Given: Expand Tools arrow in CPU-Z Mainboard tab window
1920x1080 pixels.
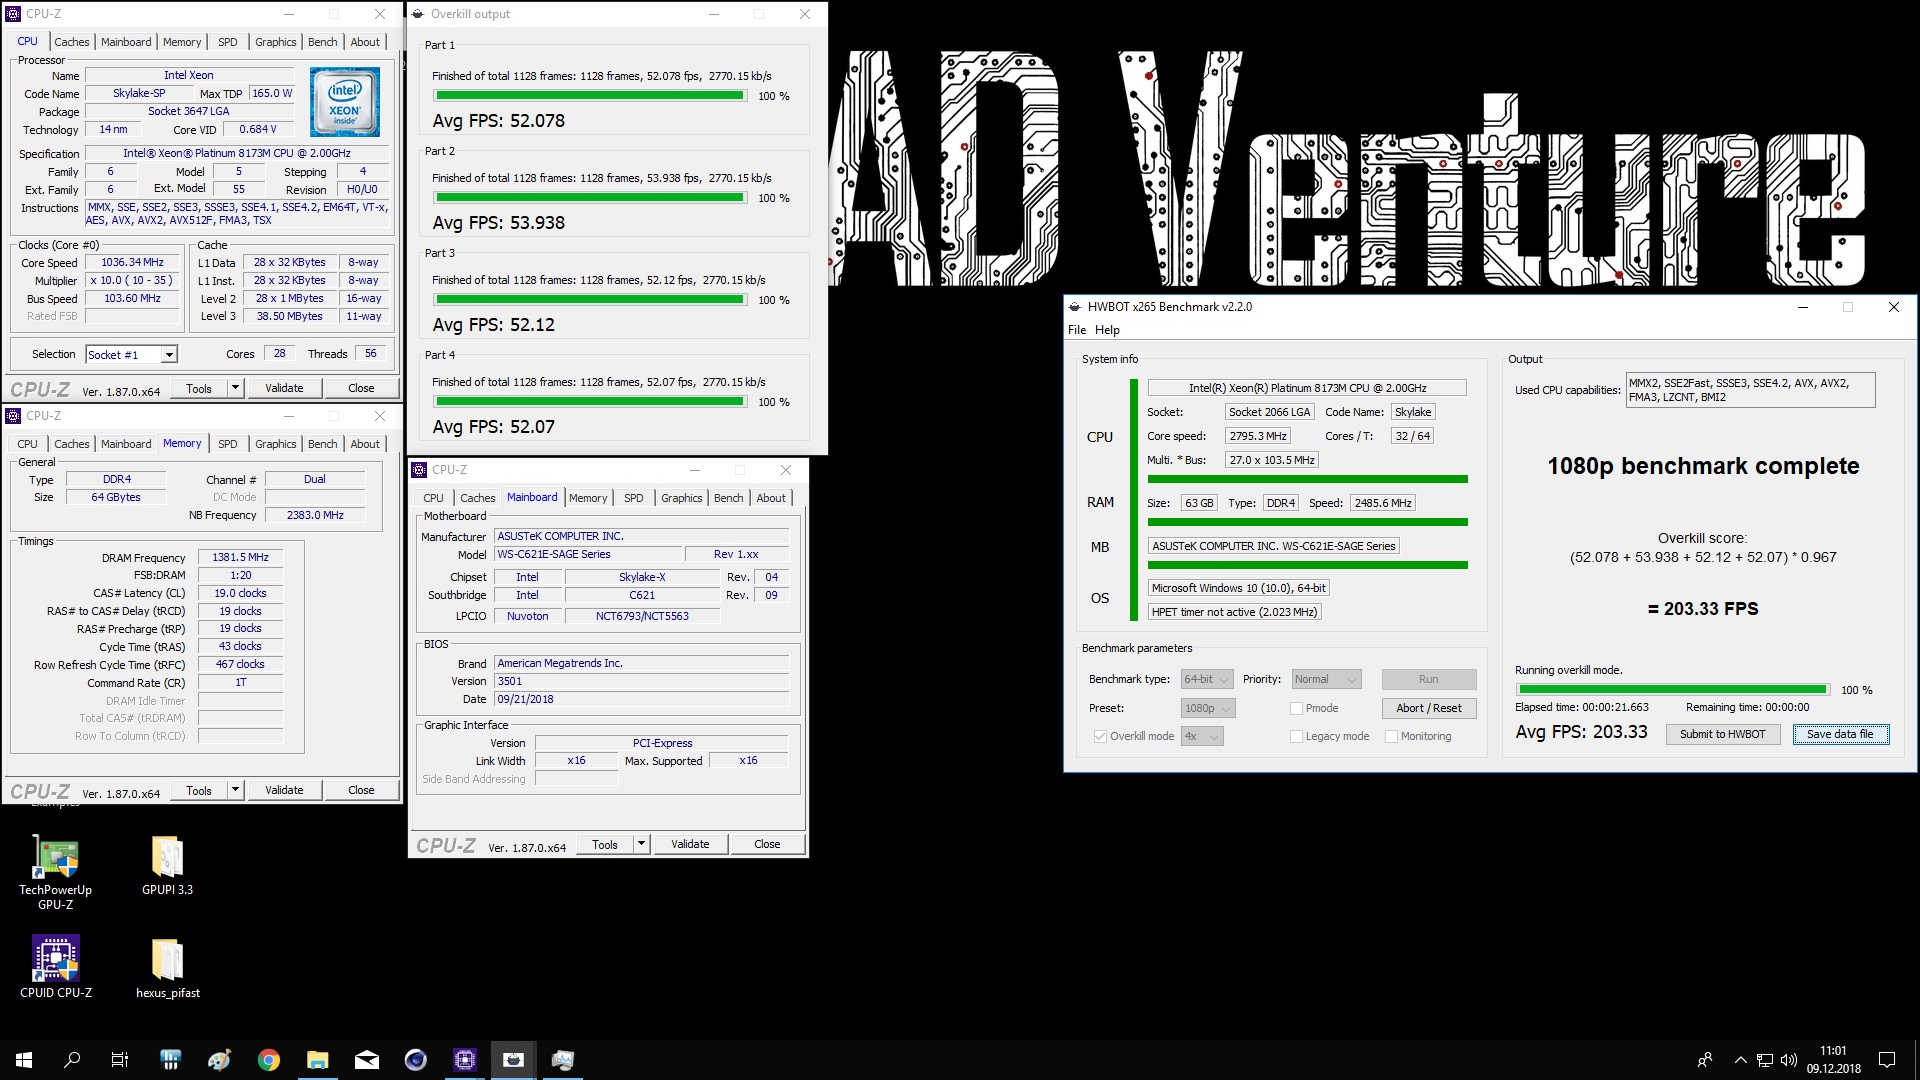Looking at the screenshot, I should [x=641, y=844].
